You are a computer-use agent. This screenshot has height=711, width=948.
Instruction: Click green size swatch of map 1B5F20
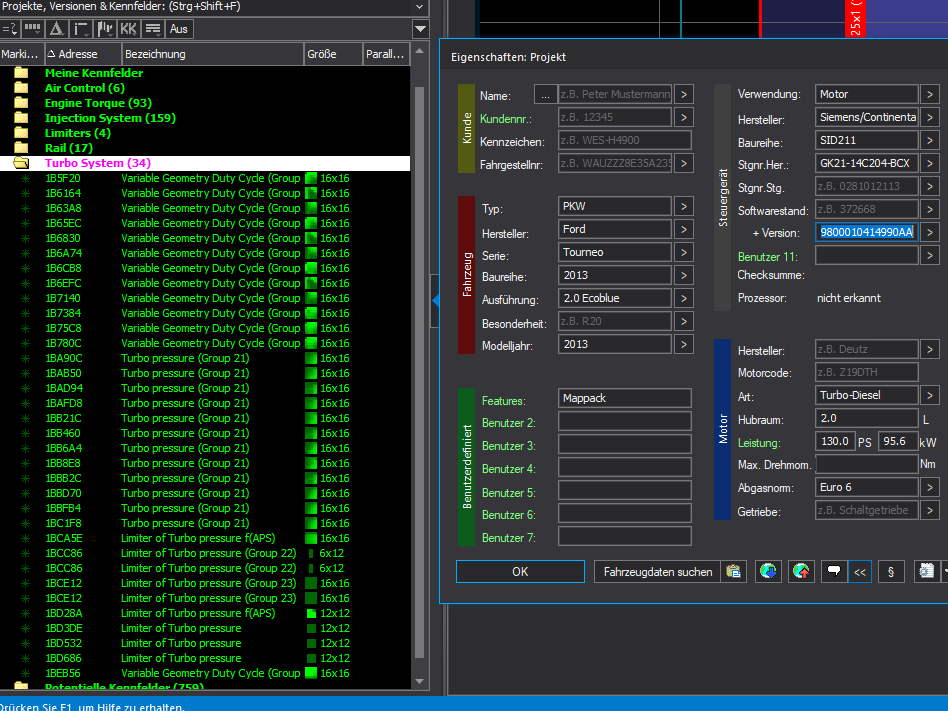(311, 178)
